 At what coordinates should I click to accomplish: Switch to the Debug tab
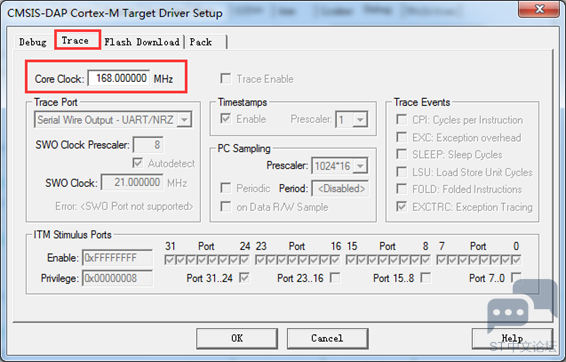(32, 42)
